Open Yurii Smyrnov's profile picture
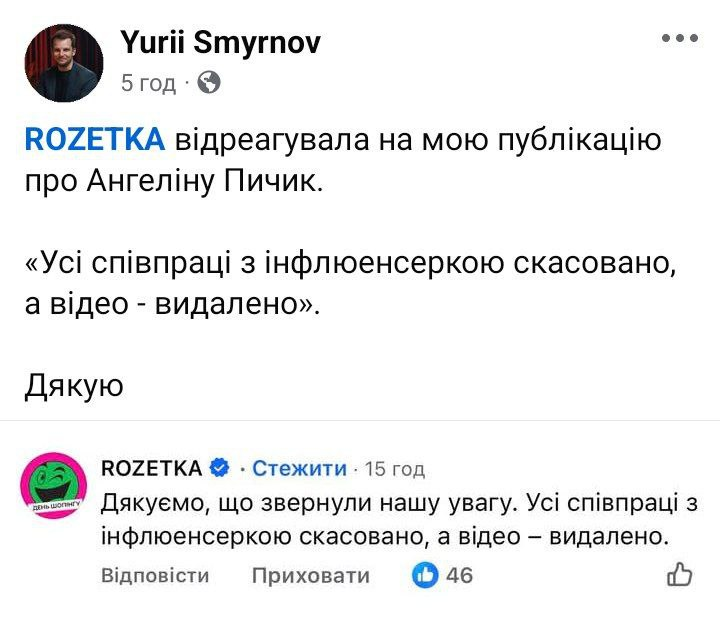This screenshot has height=621, width=720. [x=64, y=63]
